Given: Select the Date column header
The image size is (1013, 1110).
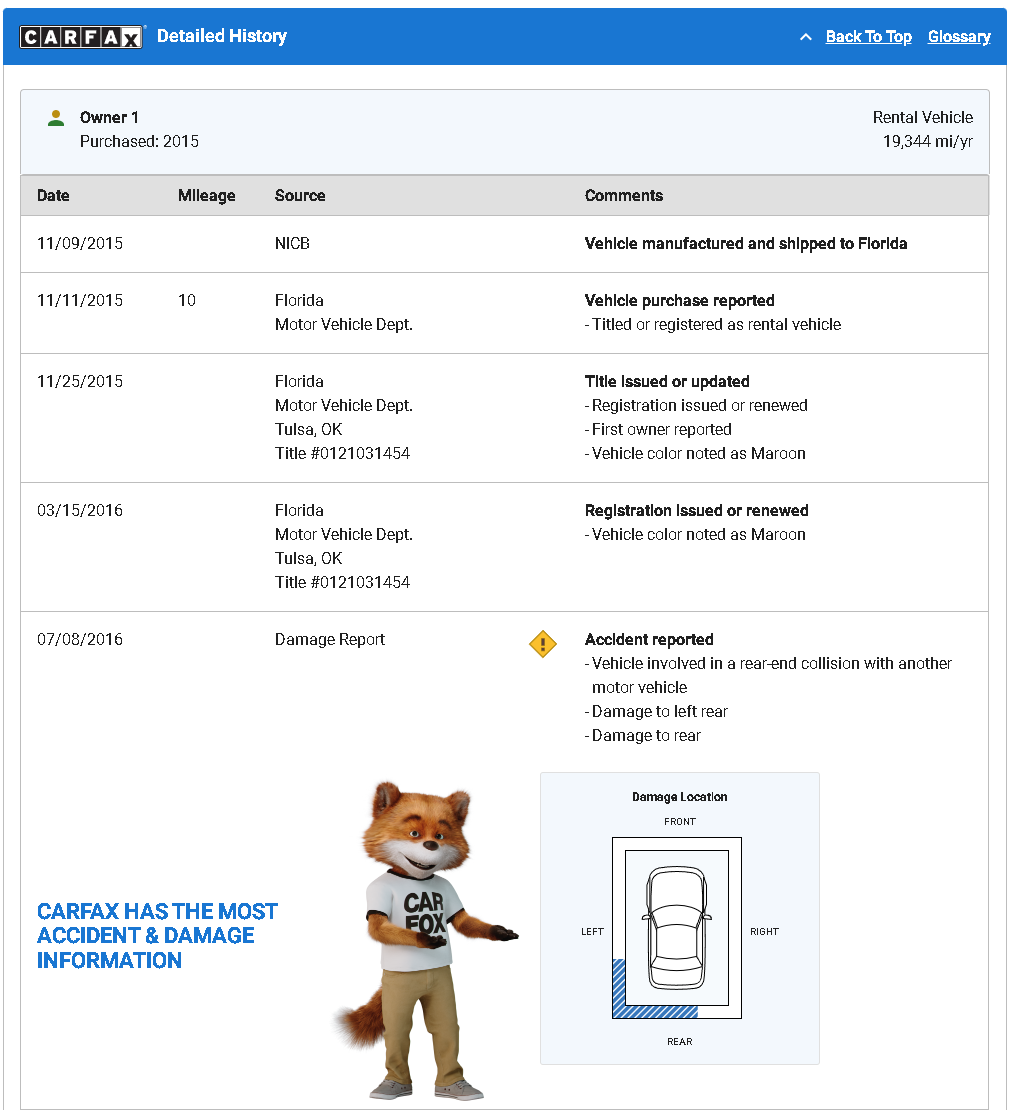Looking at the screenshot, I should 53,195.
